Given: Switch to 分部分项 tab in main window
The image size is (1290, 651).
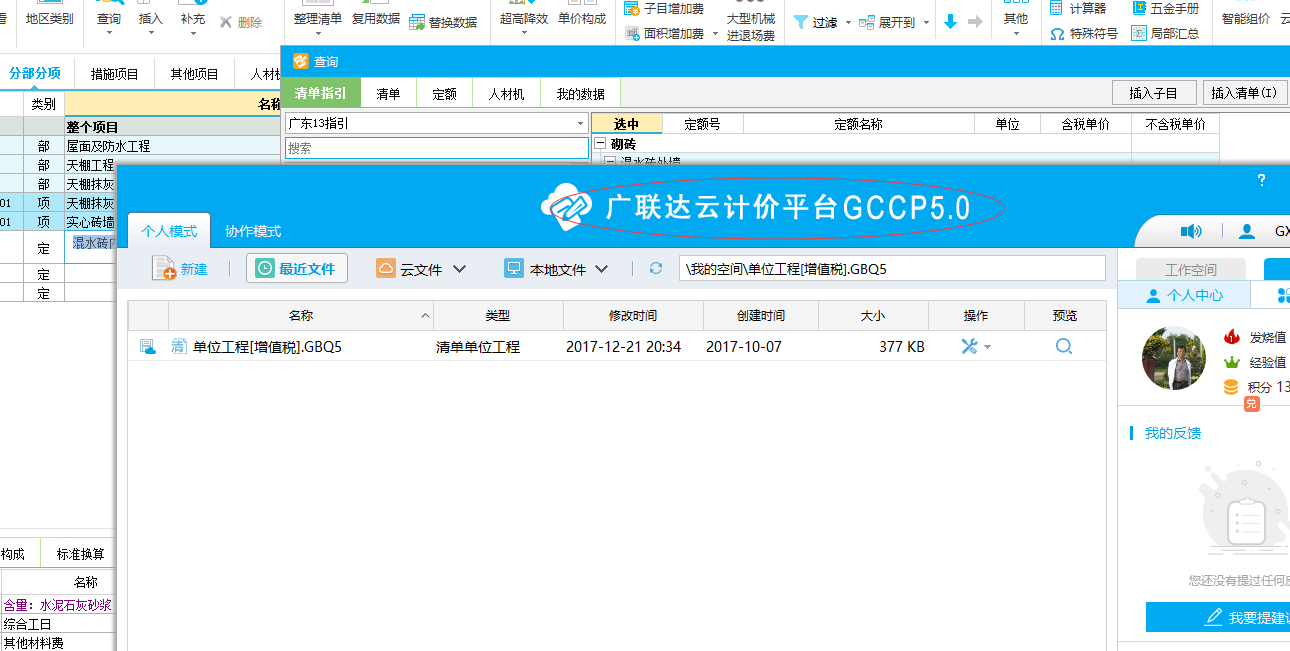Looking at the screenshot, I should point(35,73).
